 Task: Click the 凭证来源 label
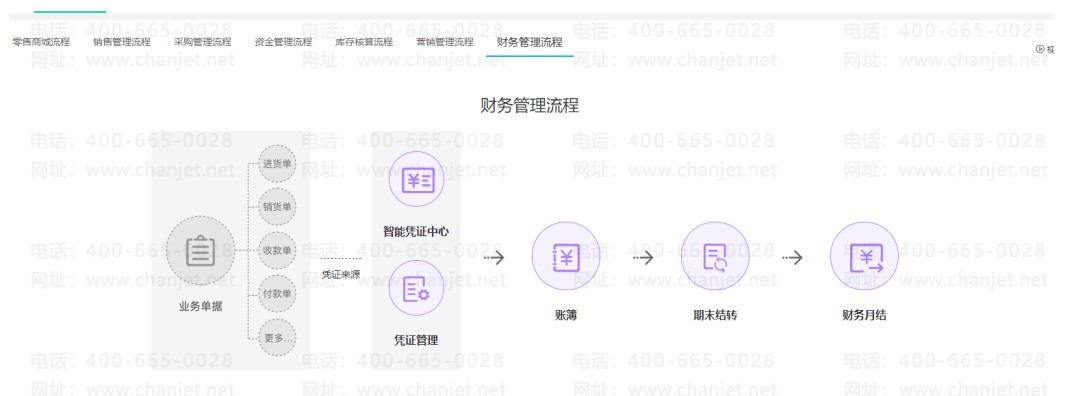coord(341,274)
